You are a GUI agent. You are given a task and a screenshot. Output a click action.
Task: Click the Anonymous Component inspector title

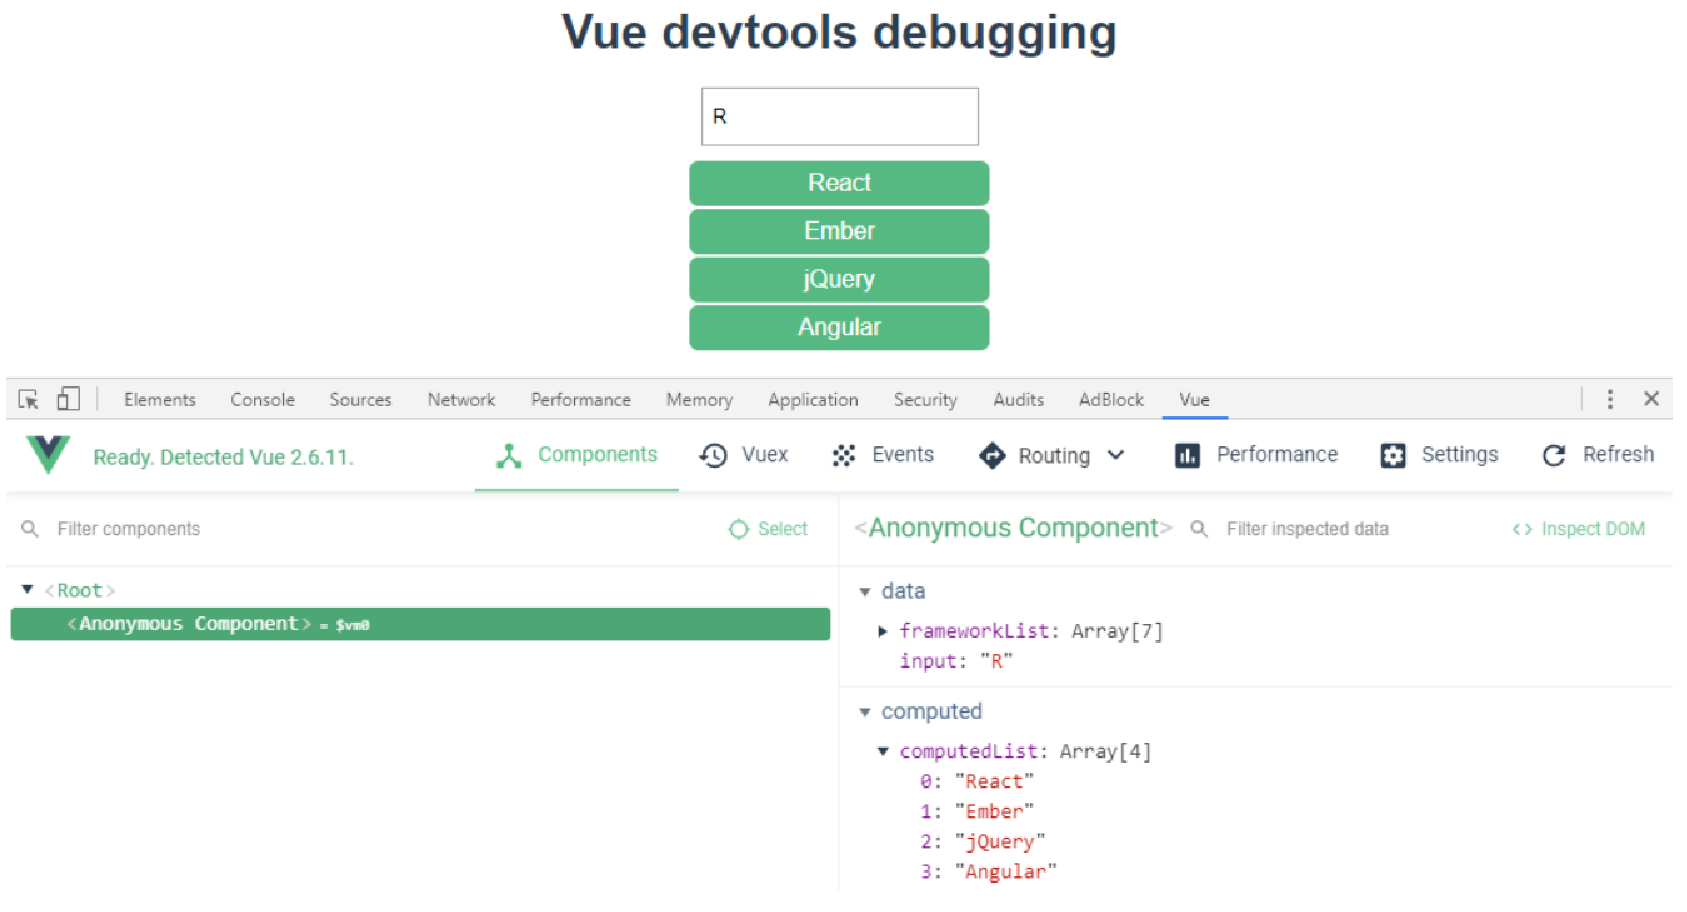tap(1013, 528)
